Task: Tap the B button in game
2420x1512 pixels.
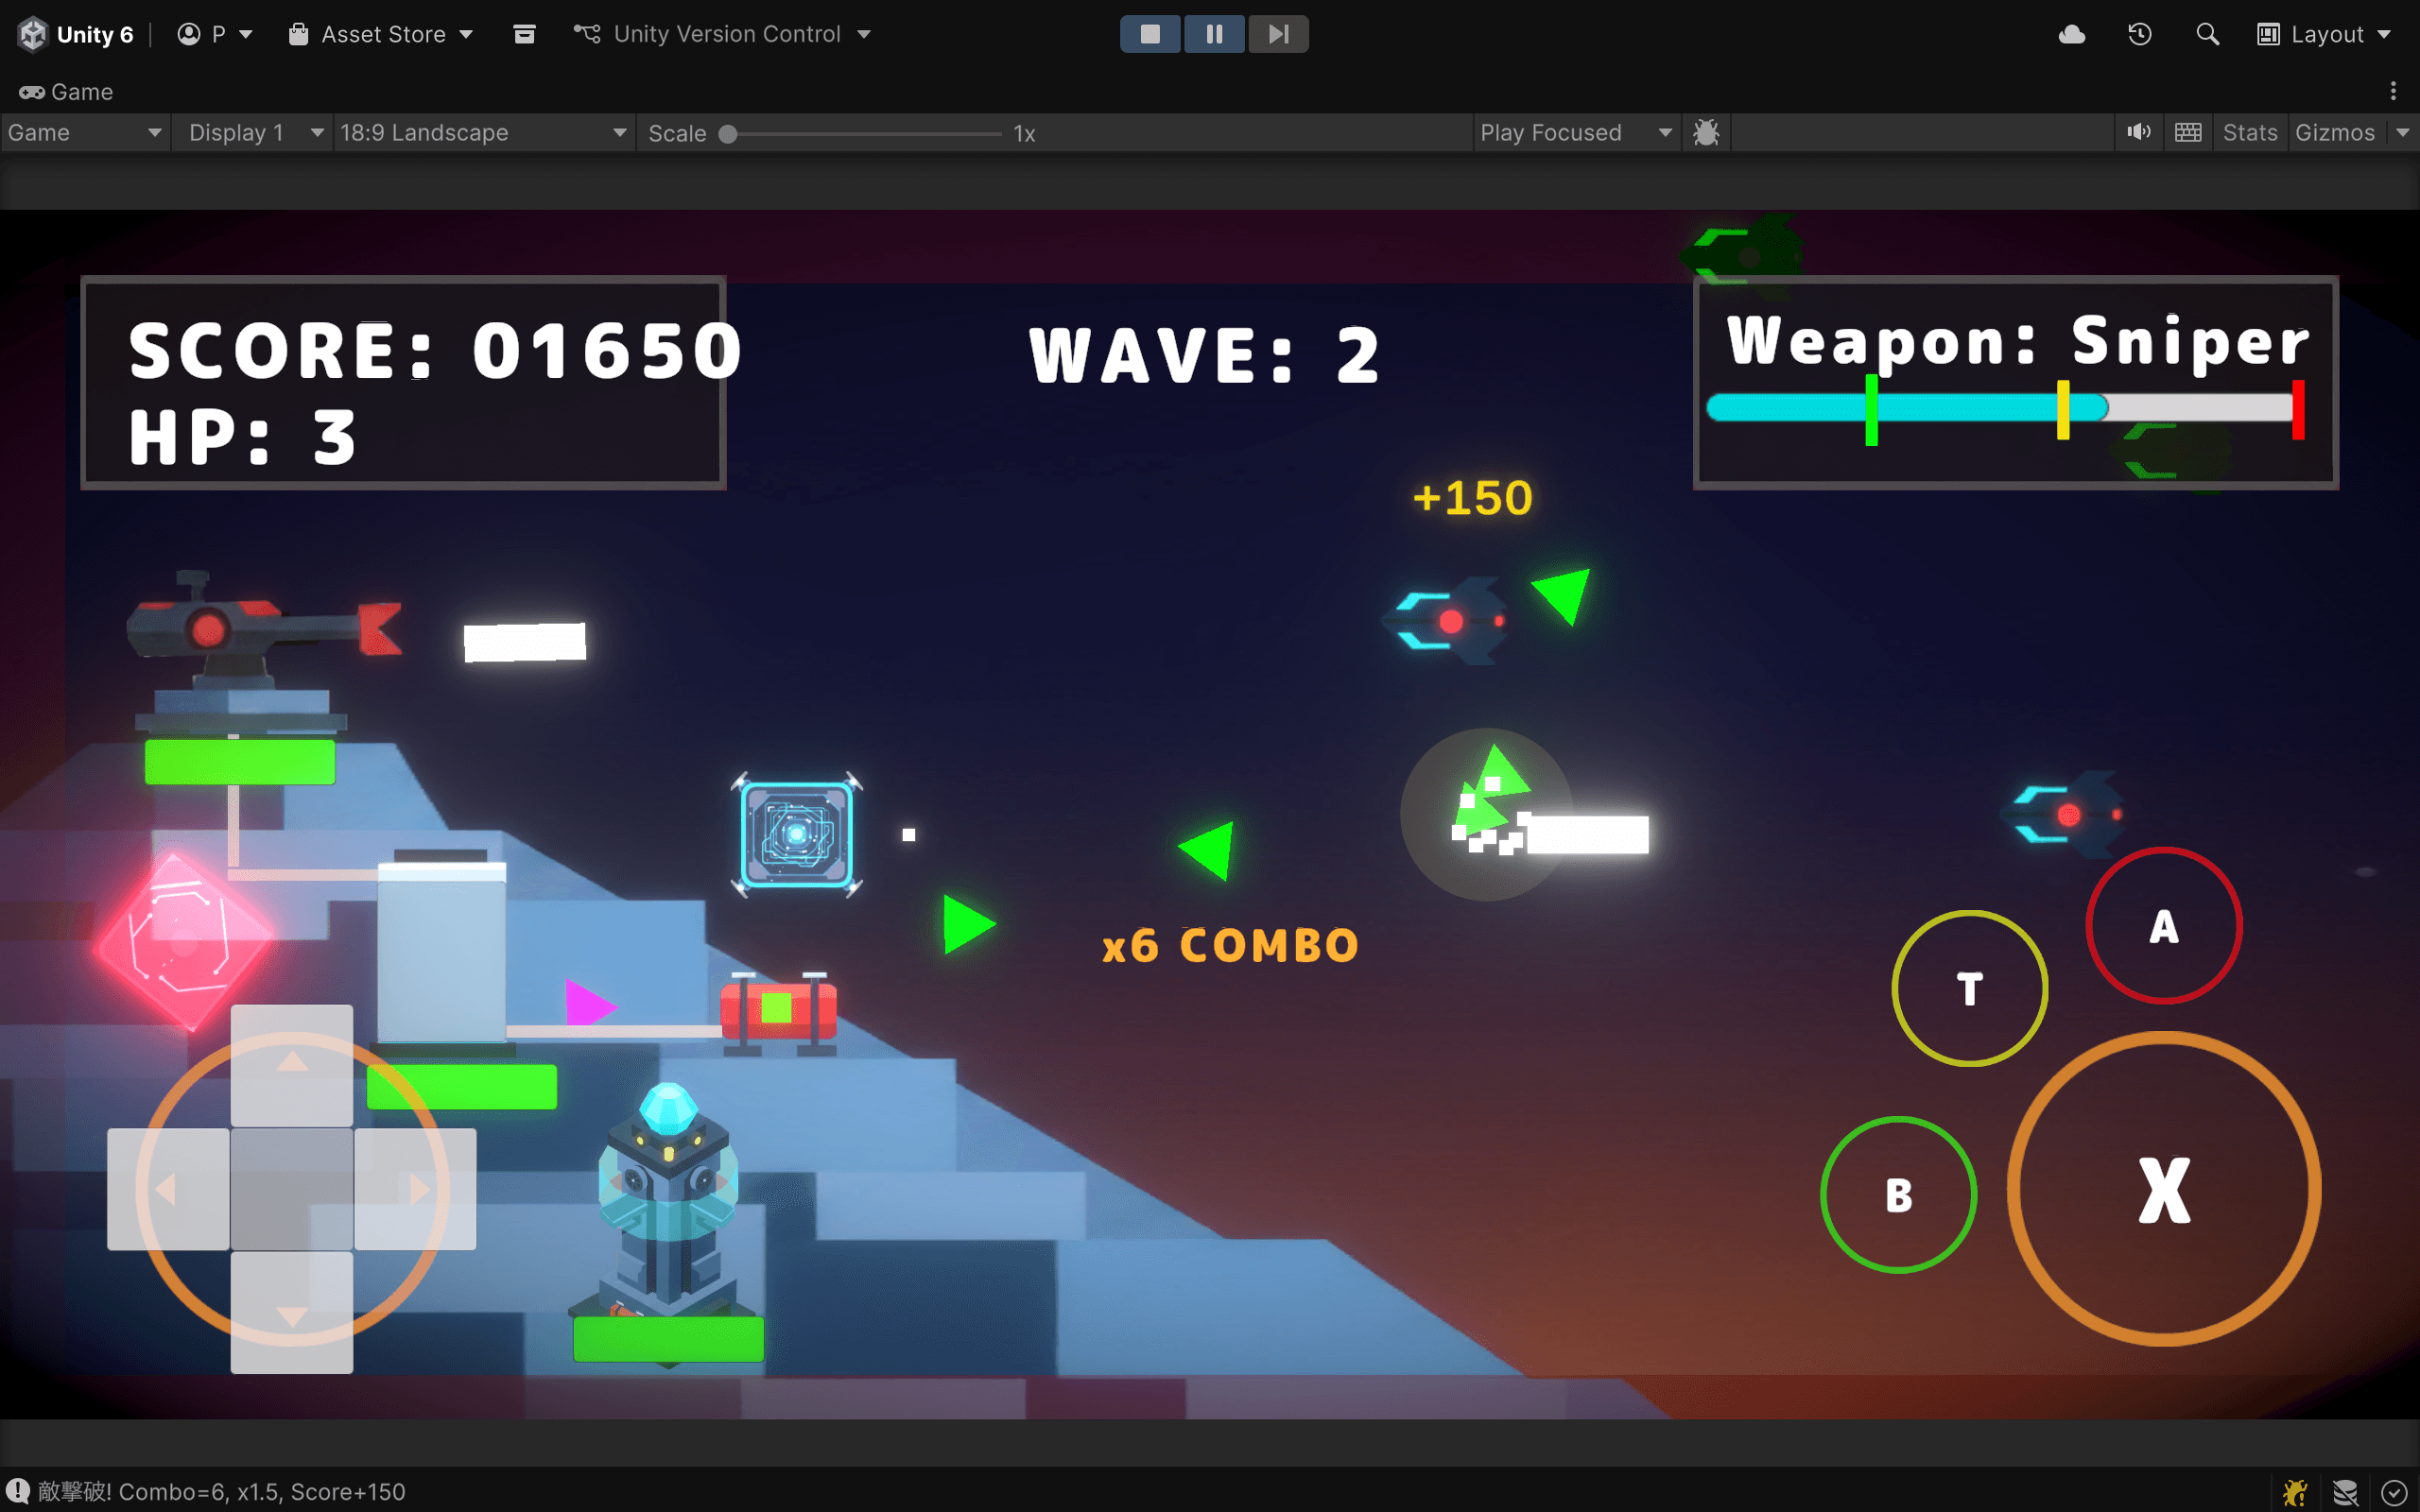Action: (1898, 1195)
